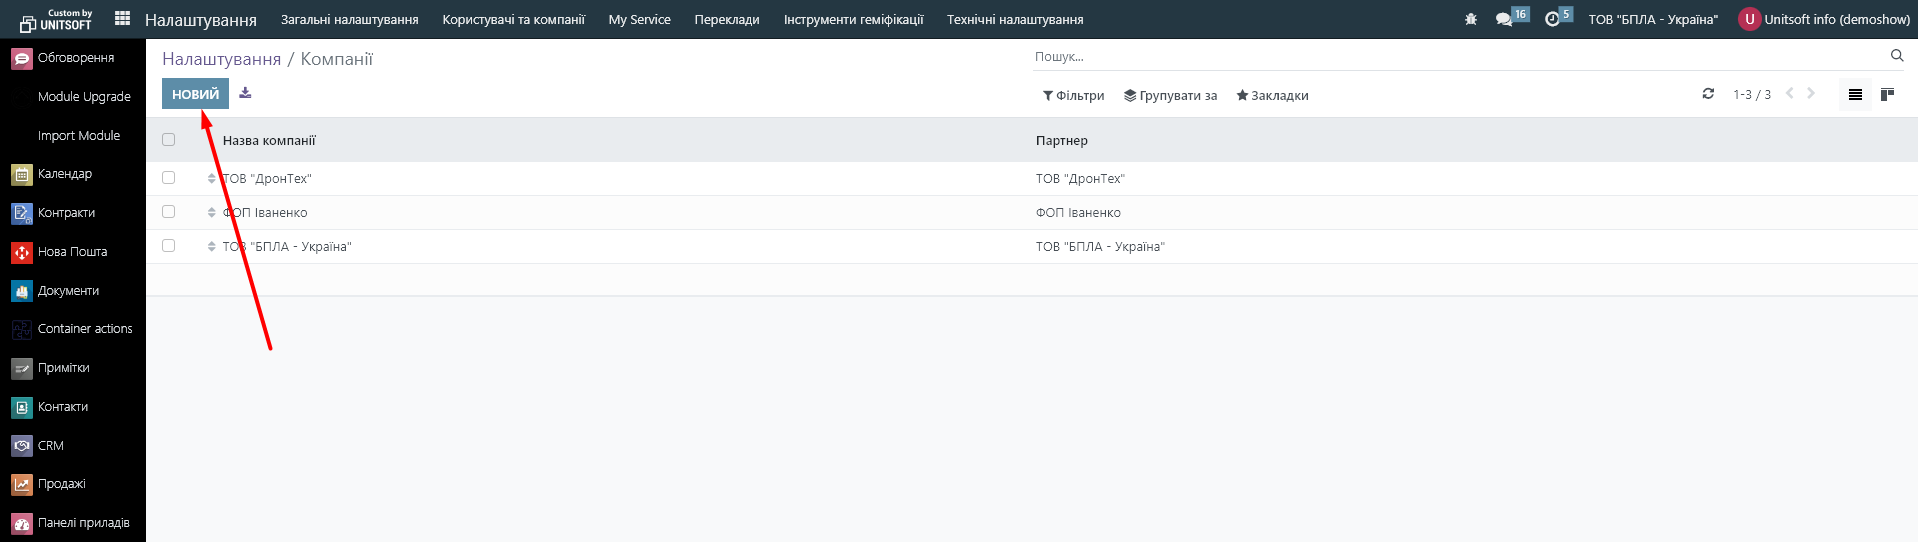Image resolution: width=1918 pixels, height=542 pixels.
Task: Open Технічні налаштування menu
Action: click(1015, 19)
